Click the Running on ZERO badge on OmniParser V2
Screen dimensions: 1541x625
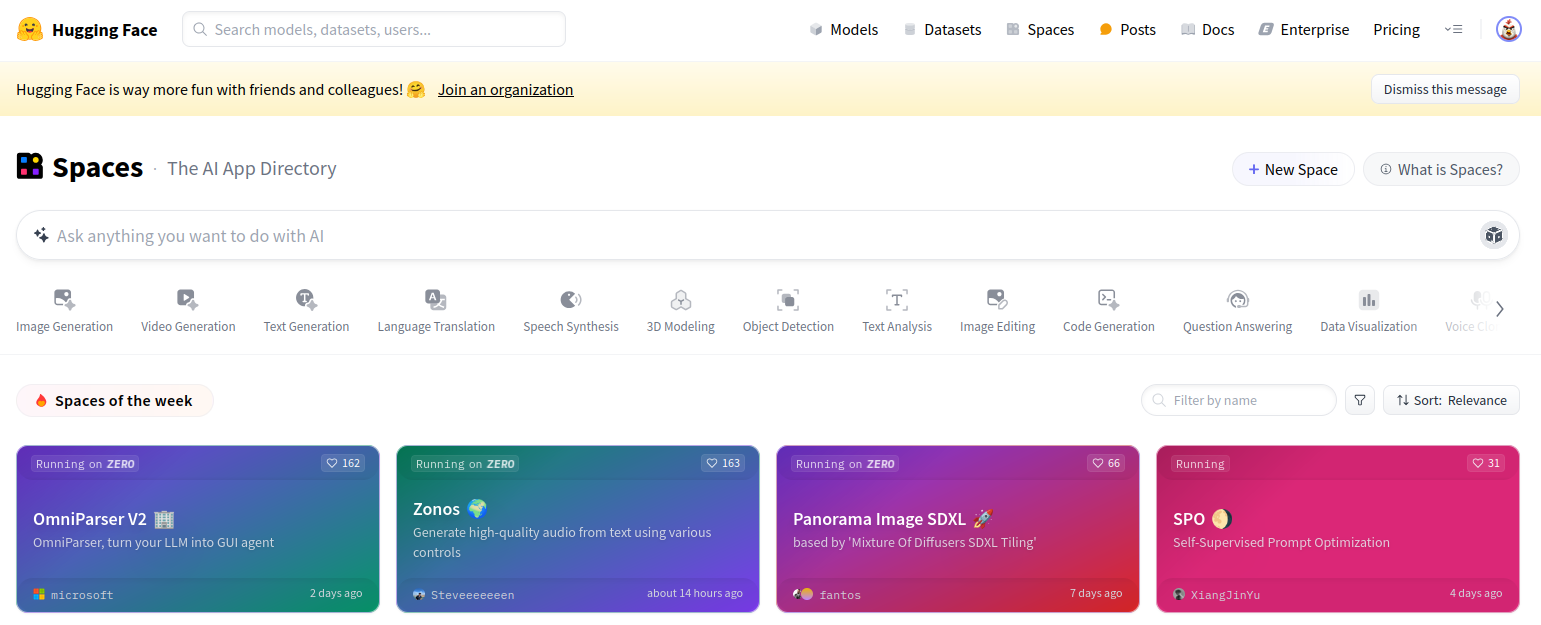[85, 464]
